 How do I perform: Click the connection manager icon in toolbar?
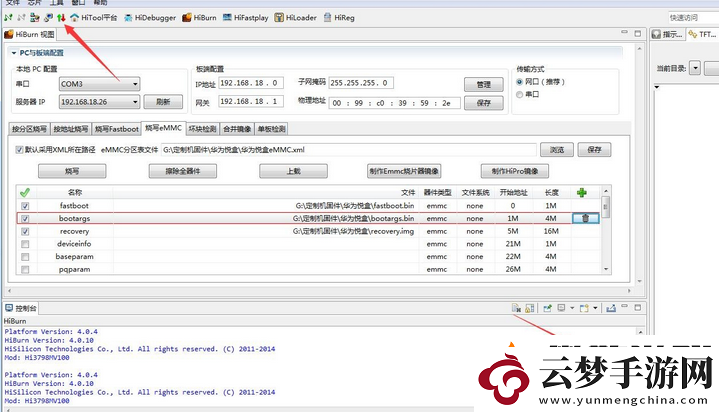(x=35, y=18)
